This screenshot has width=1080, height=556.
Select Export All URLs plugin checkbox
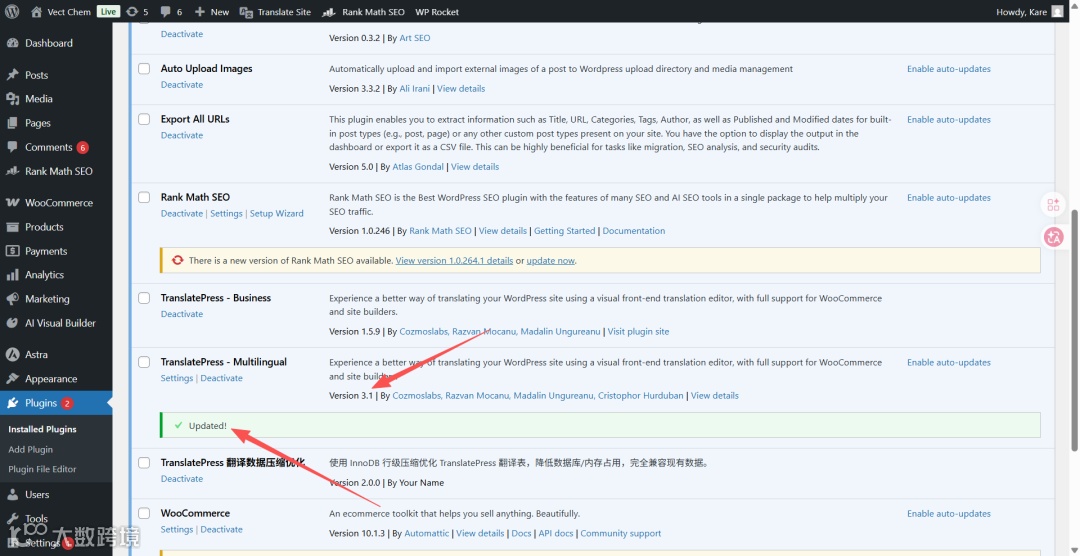tap(144, 119)
